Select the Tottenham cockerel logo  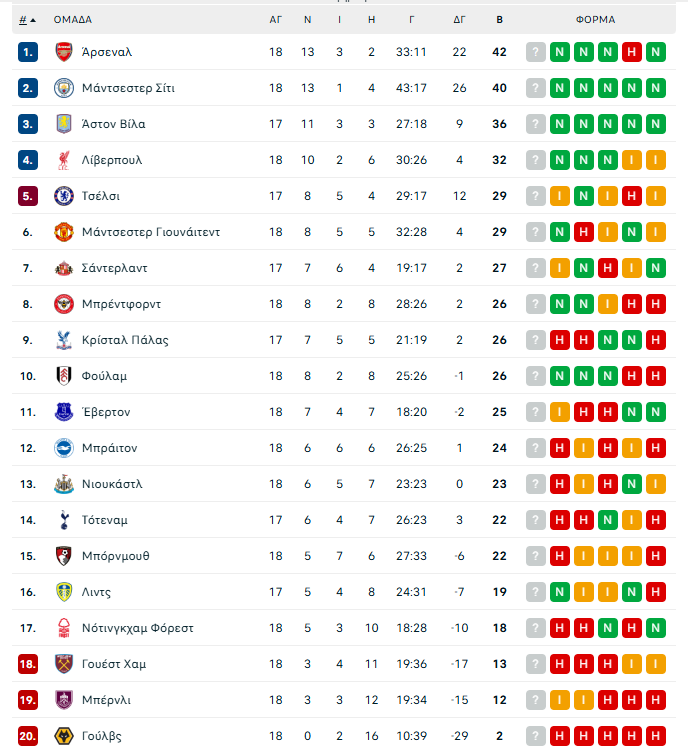64,520
